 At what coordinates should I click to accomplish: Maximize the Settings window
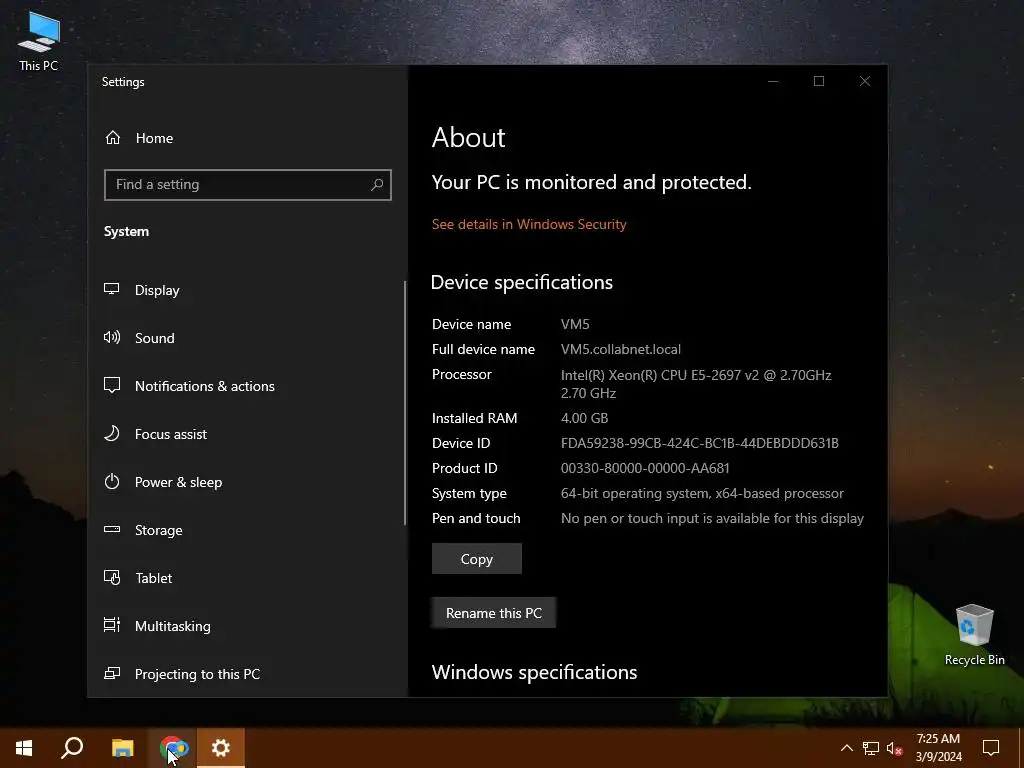tap(819, 81)
